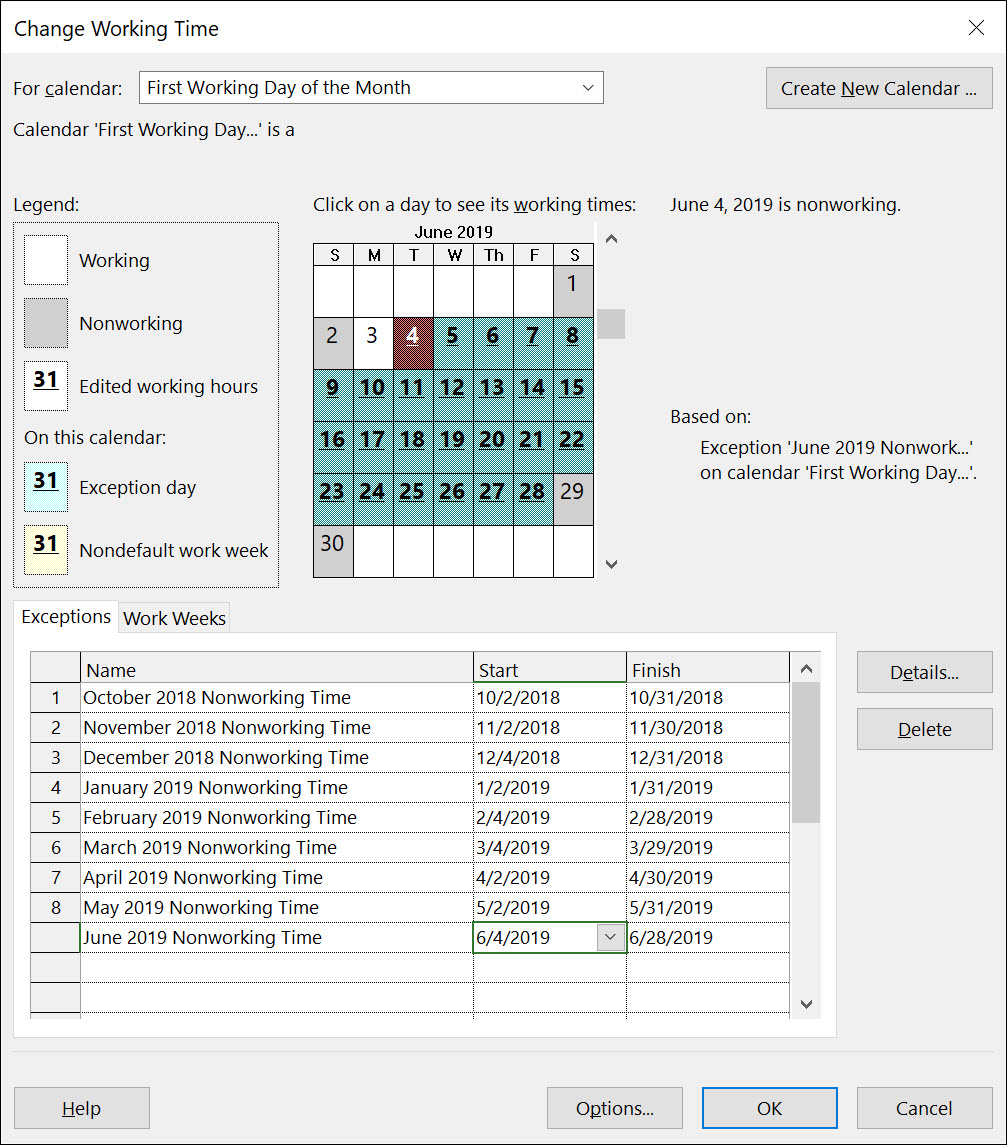Select the Exceptions tab
This screenshot has width=1007, height=1145.
(66, 616)
